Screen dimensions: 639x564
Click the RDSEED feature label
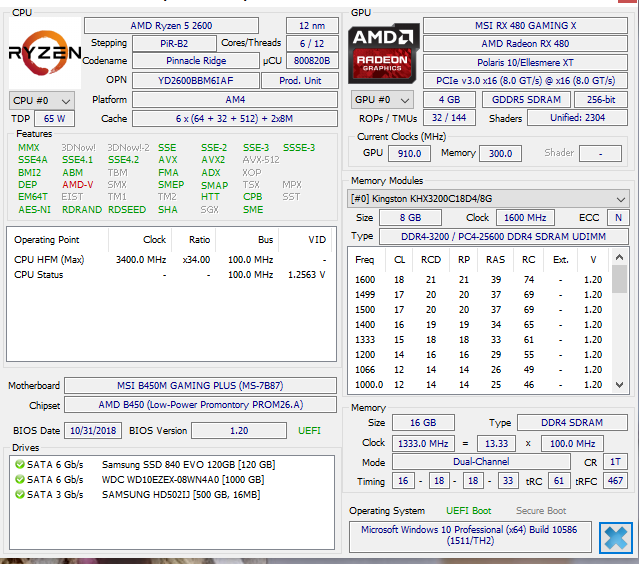[127, 209]
